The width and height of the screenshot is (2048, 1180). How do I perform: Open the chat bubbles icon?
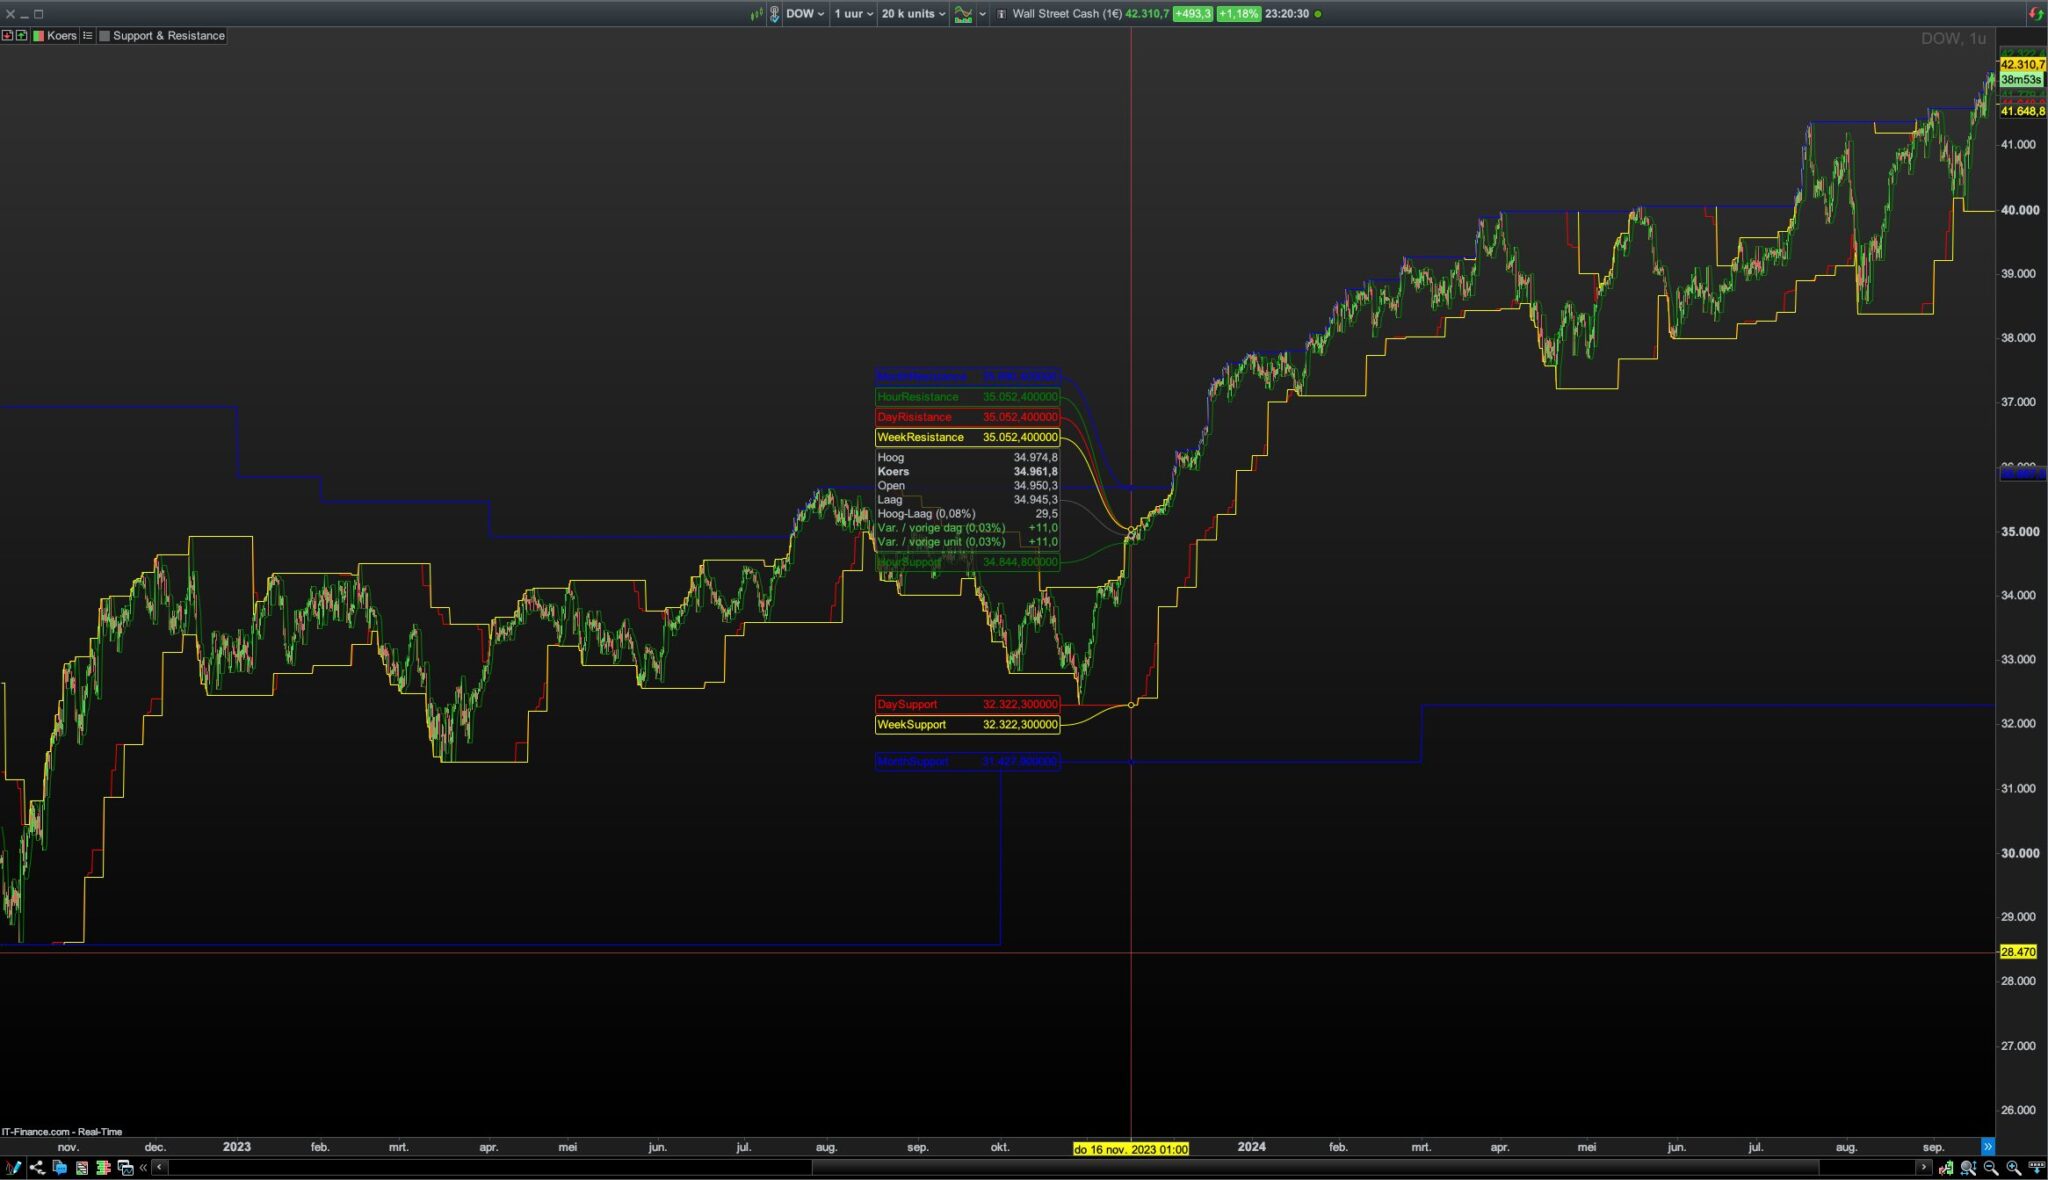(59, 1168)
